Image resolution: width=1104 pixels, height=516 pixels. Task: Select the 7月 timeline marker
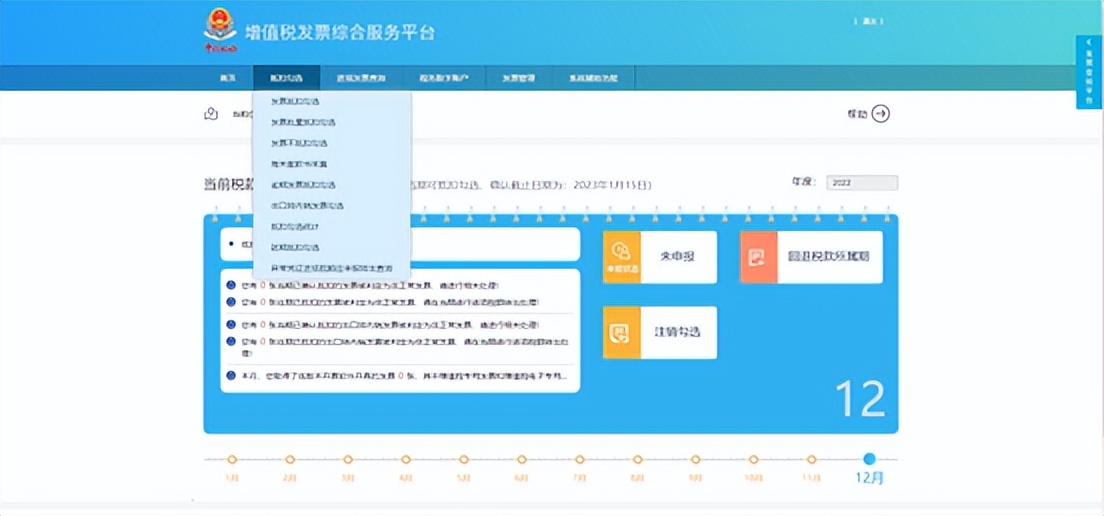pos(579,460)
